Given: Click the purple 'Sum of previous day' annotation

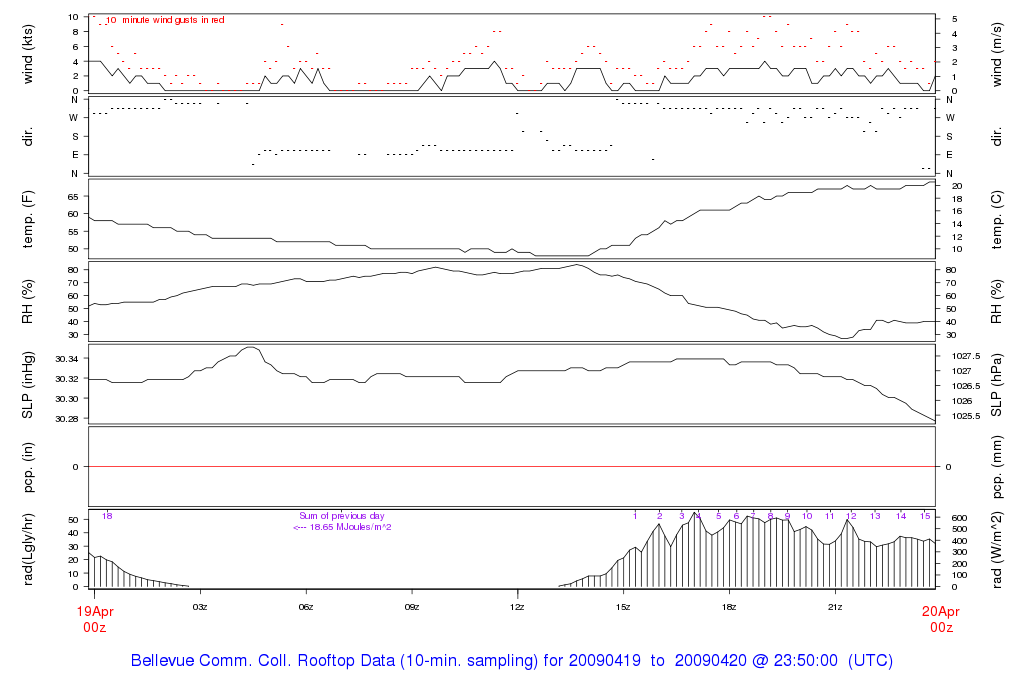Looking at the screenshot, I should pyautogui.click(x=342, y=516).
